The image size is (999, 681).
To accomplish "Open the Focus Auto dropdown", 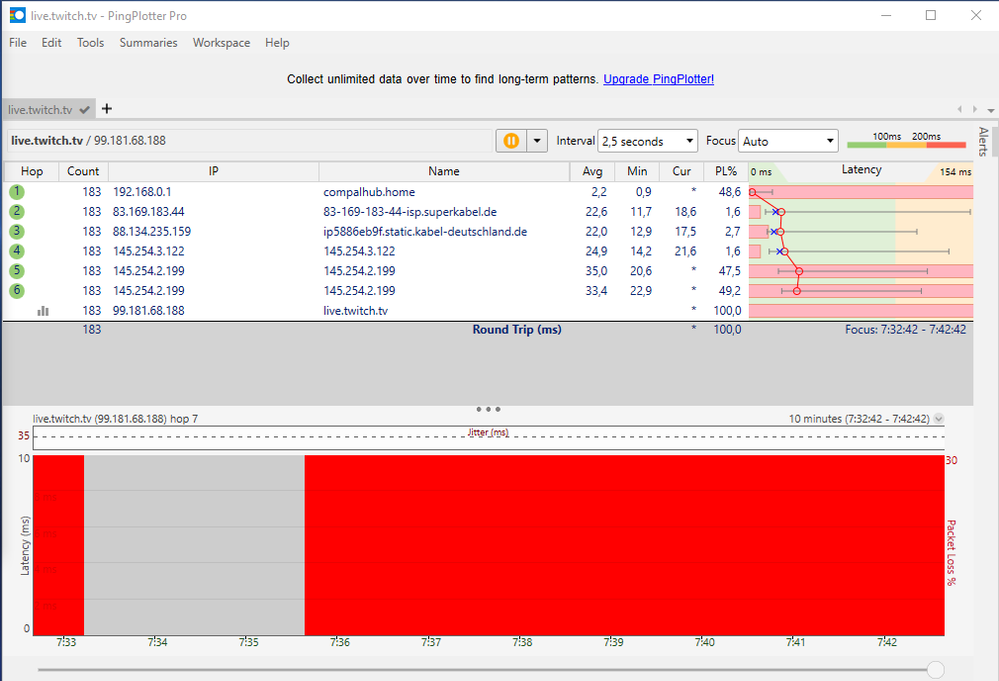I will click(788, 141).
